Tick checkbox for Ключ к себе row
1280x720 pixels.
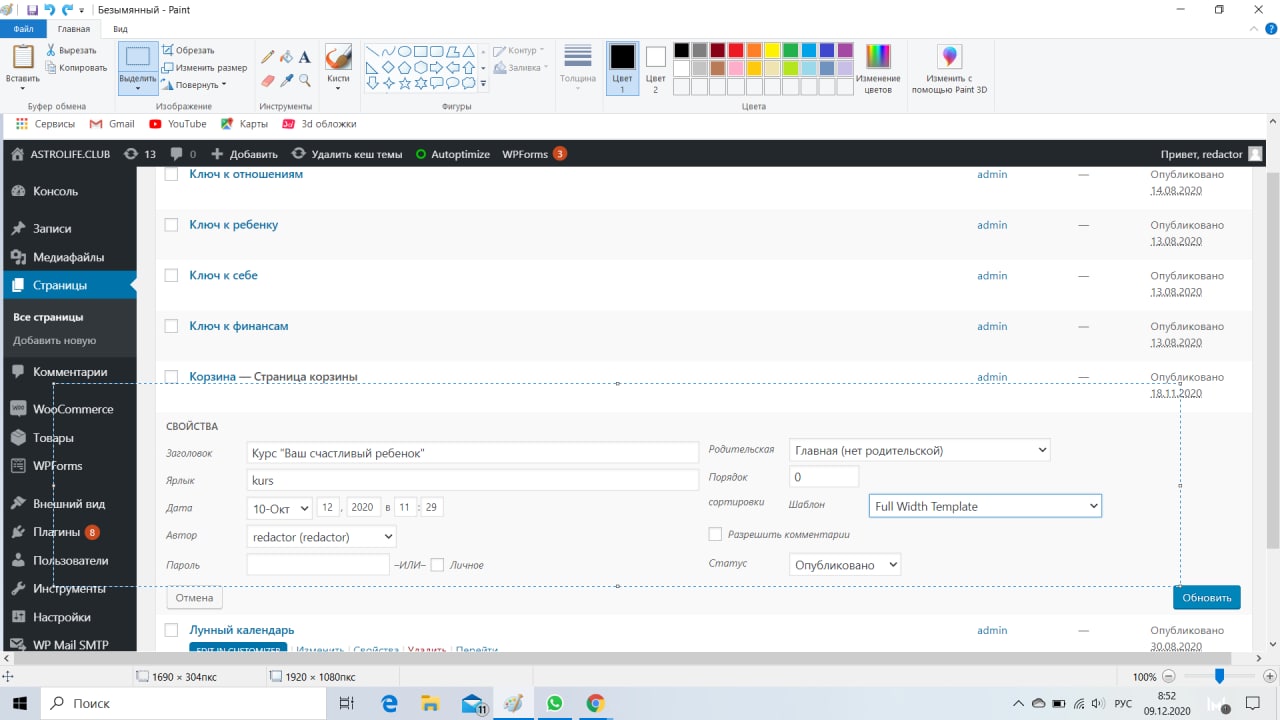171,275
